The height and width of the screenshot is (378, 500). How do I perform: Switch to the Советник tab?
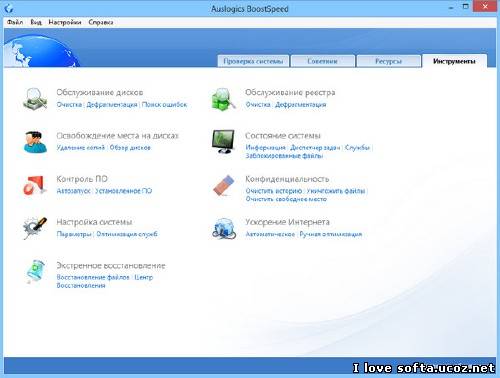tap(322, 61)
